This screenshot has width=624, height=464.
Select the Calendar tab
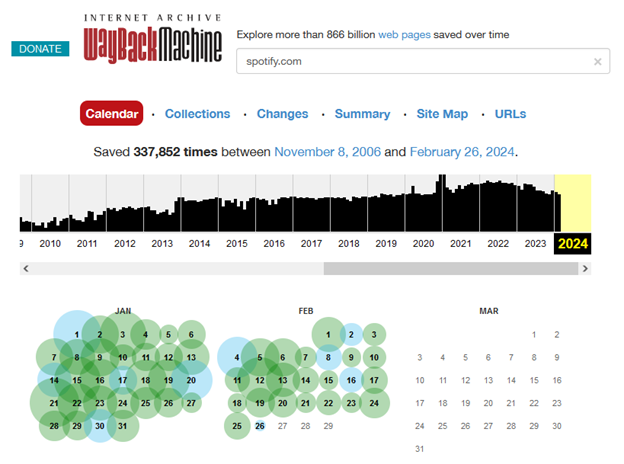pyautogui.click(x=111, y=113)
